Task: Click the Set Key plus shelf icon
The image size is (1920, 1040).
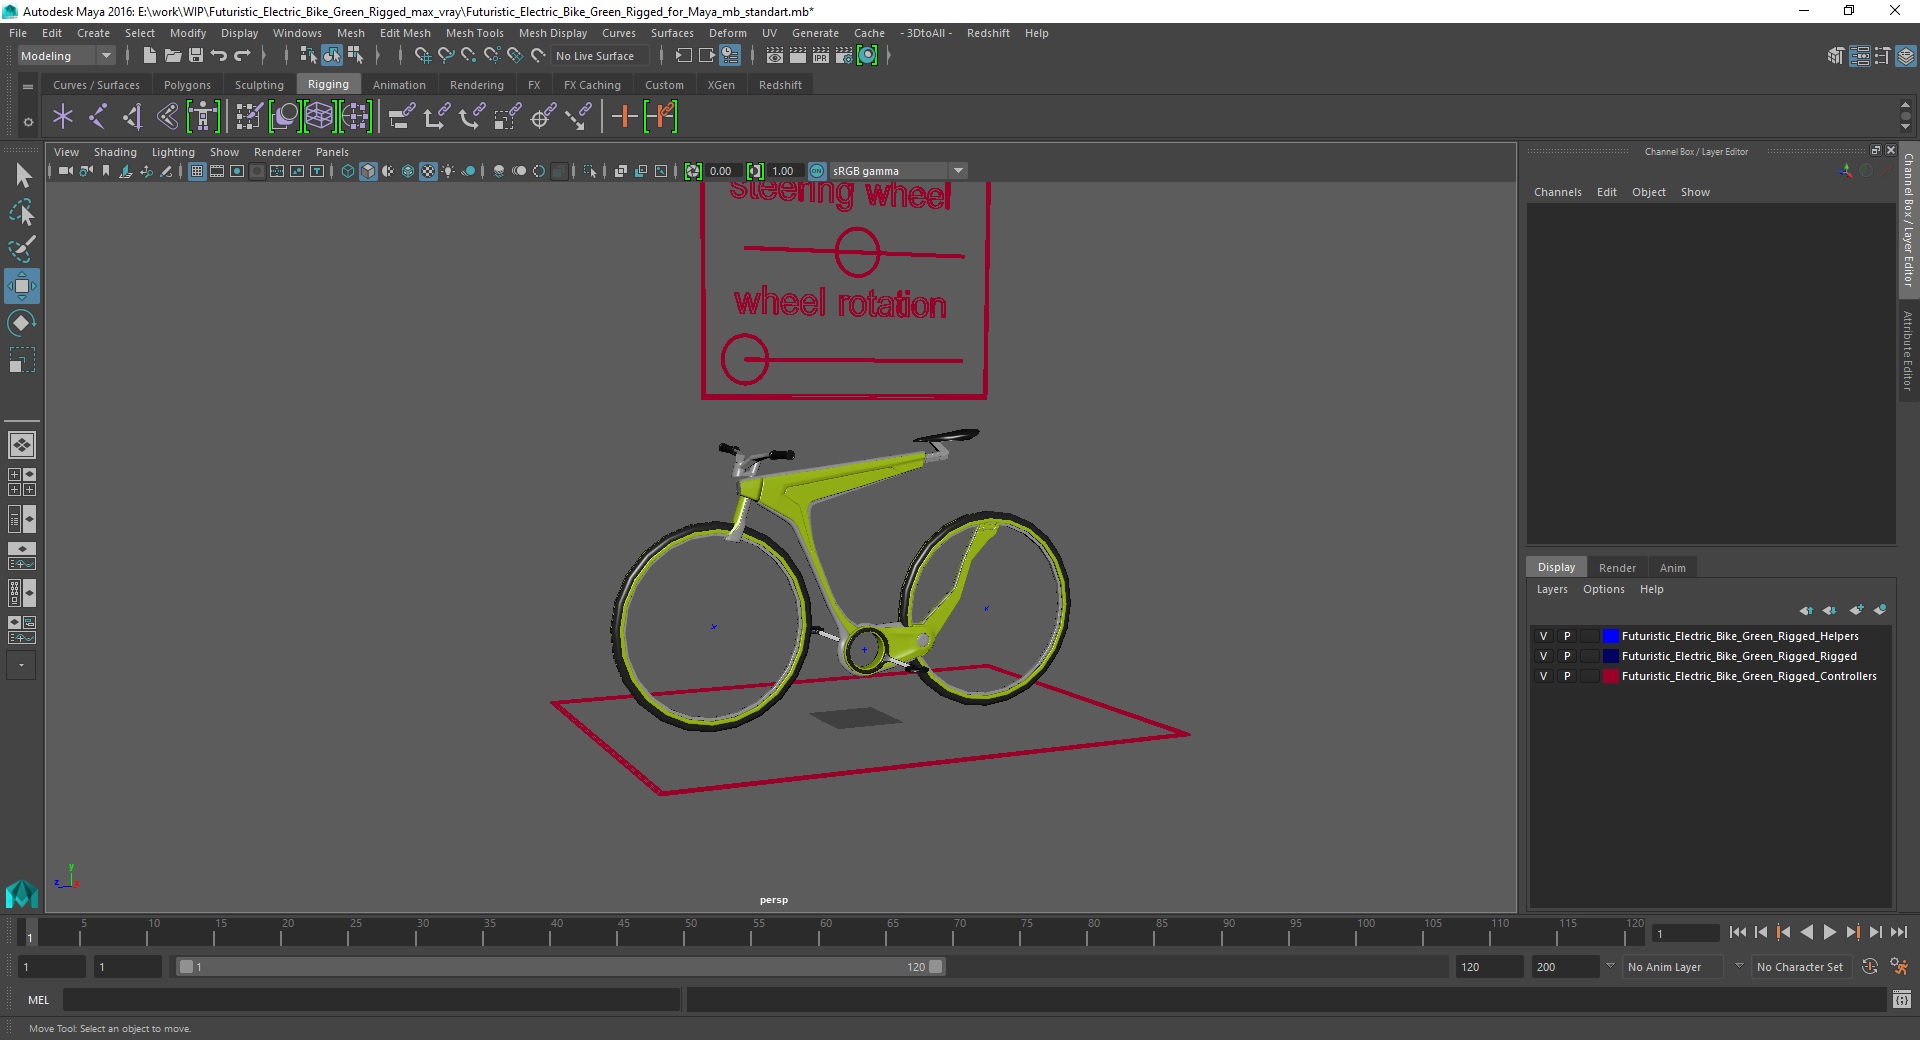Action: pyautogui.click(x=625, y=117)
